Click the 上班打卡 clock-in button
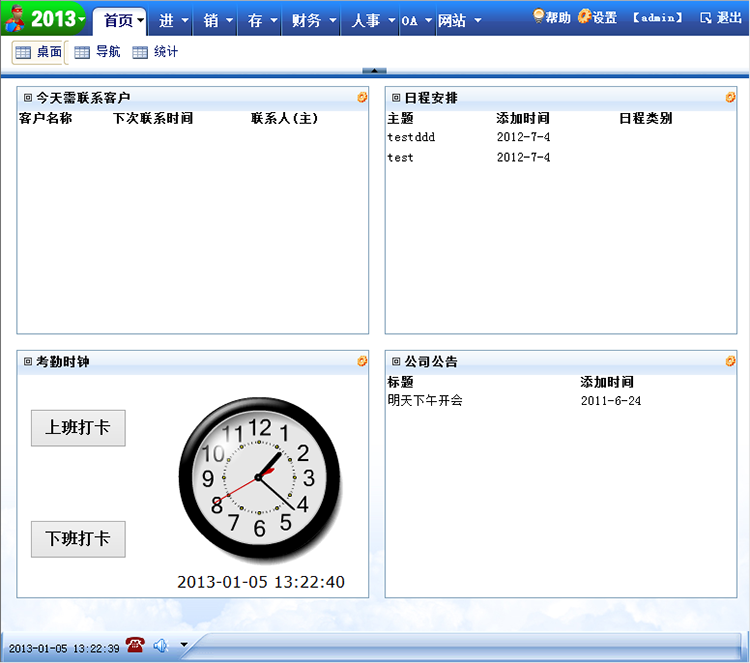This screenshot has height=663, width=750. coord(78,428)
